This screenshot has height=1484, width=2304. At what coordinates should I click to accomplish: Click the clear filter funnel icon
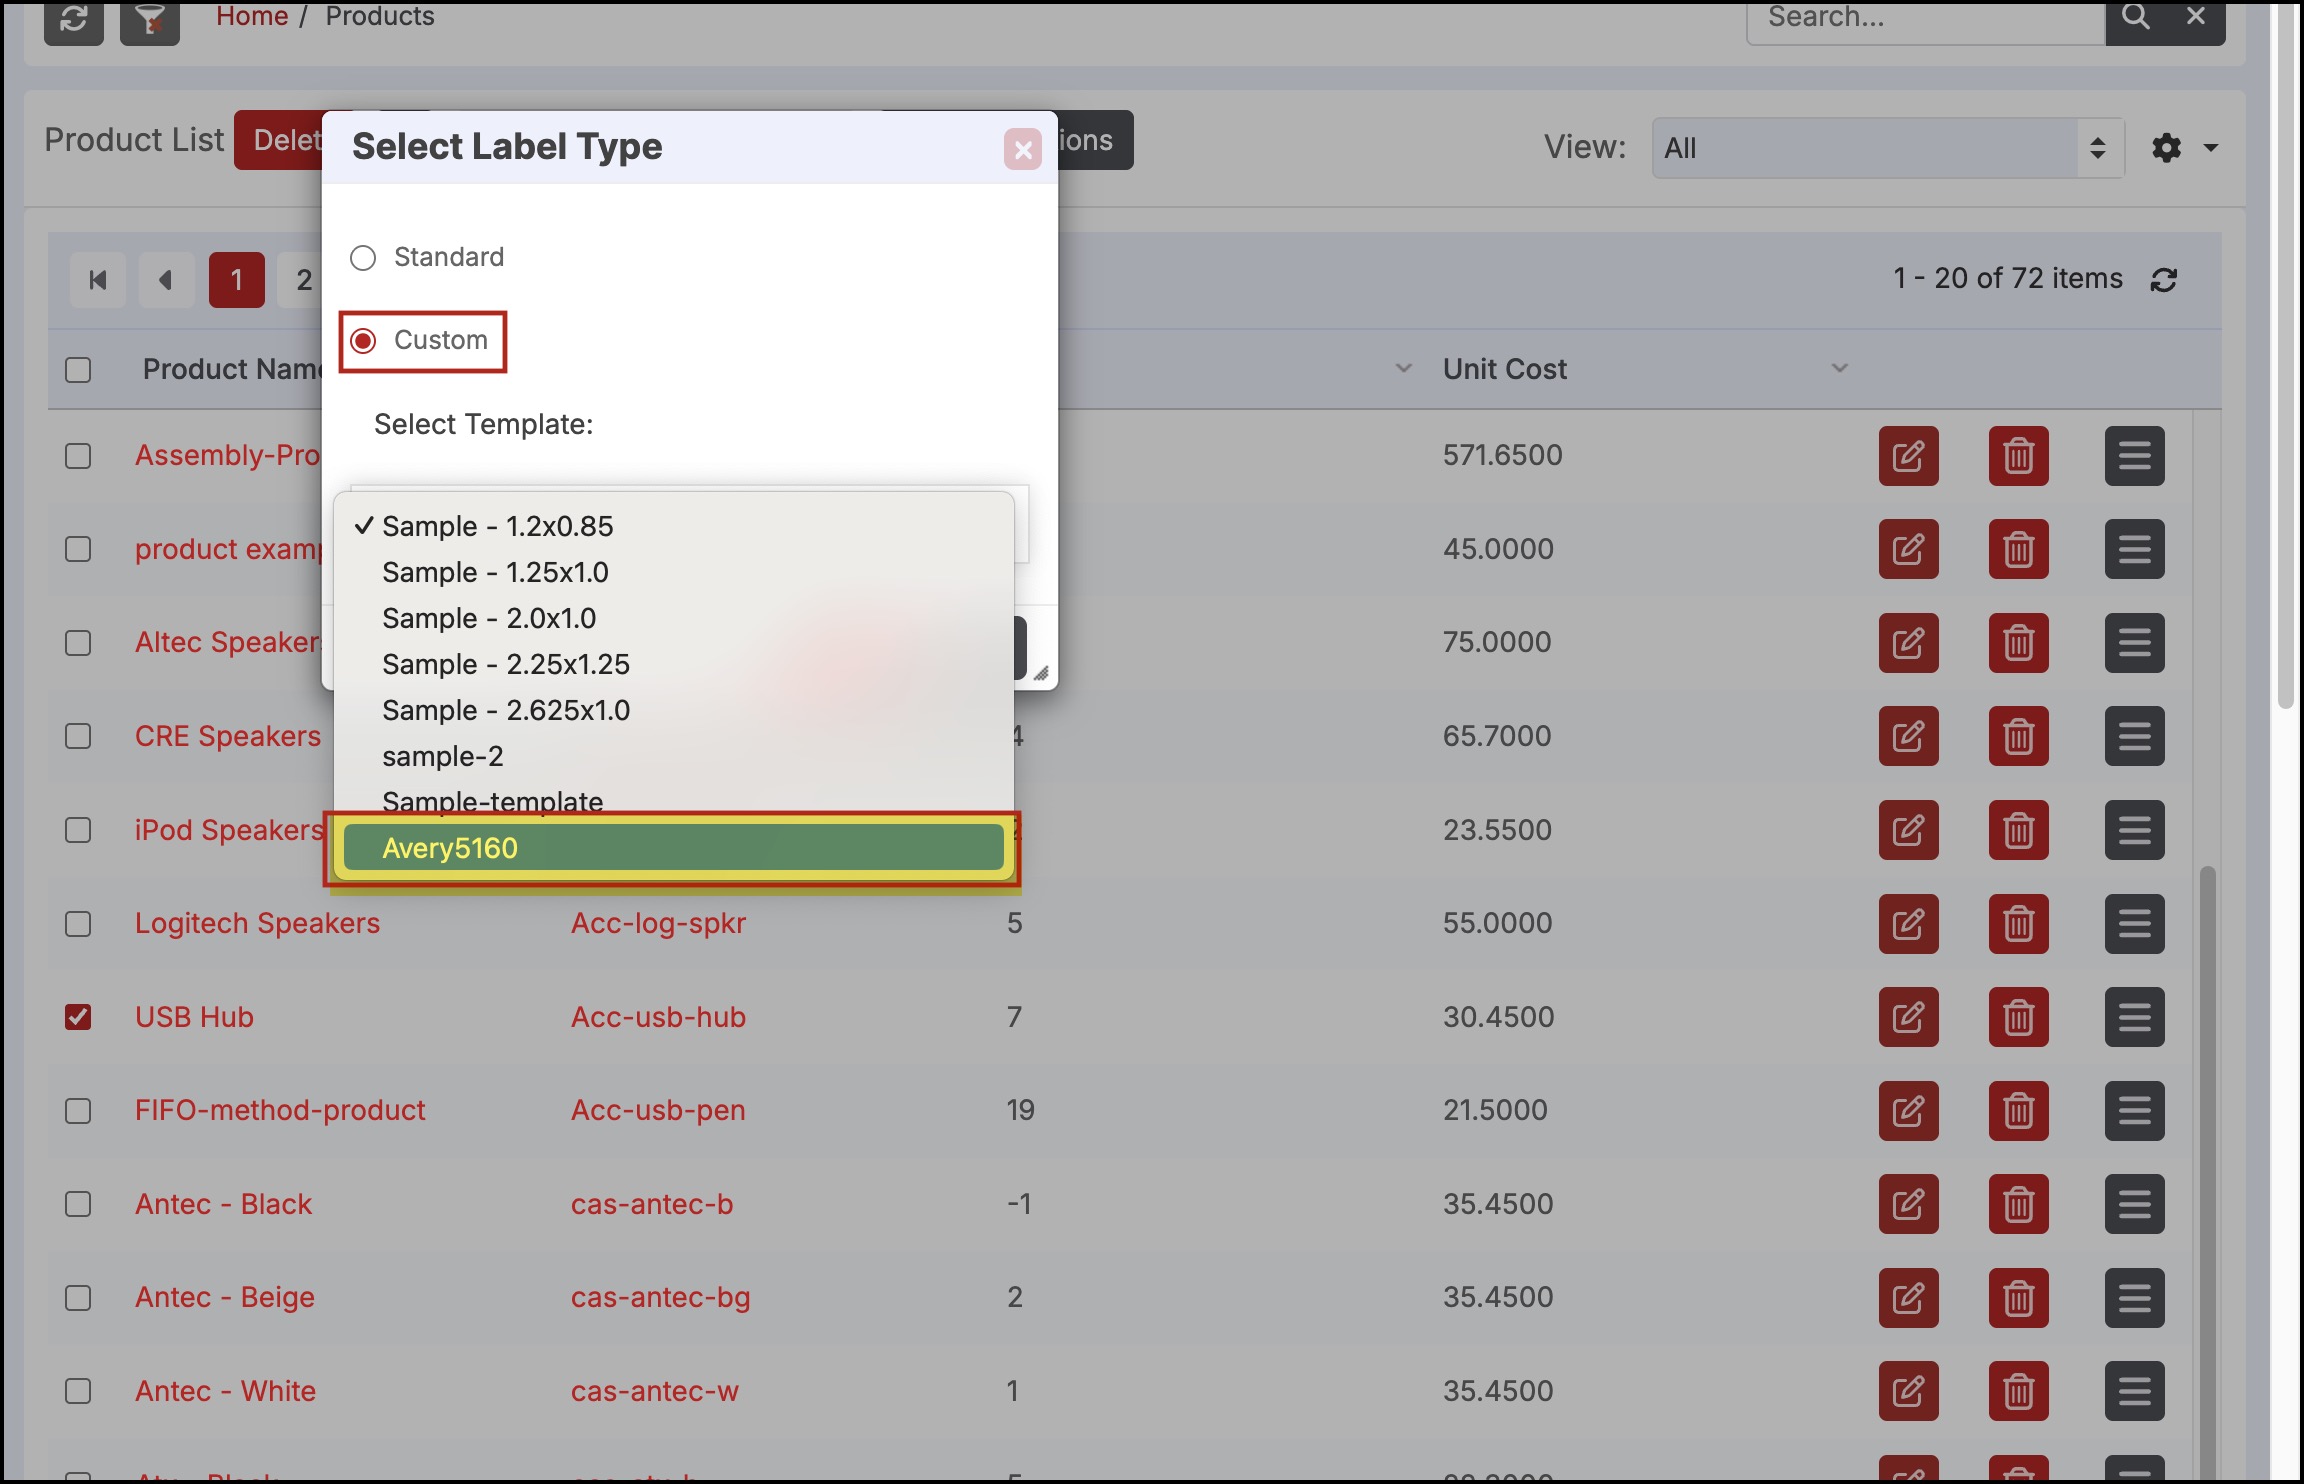[x=150, y=20]
